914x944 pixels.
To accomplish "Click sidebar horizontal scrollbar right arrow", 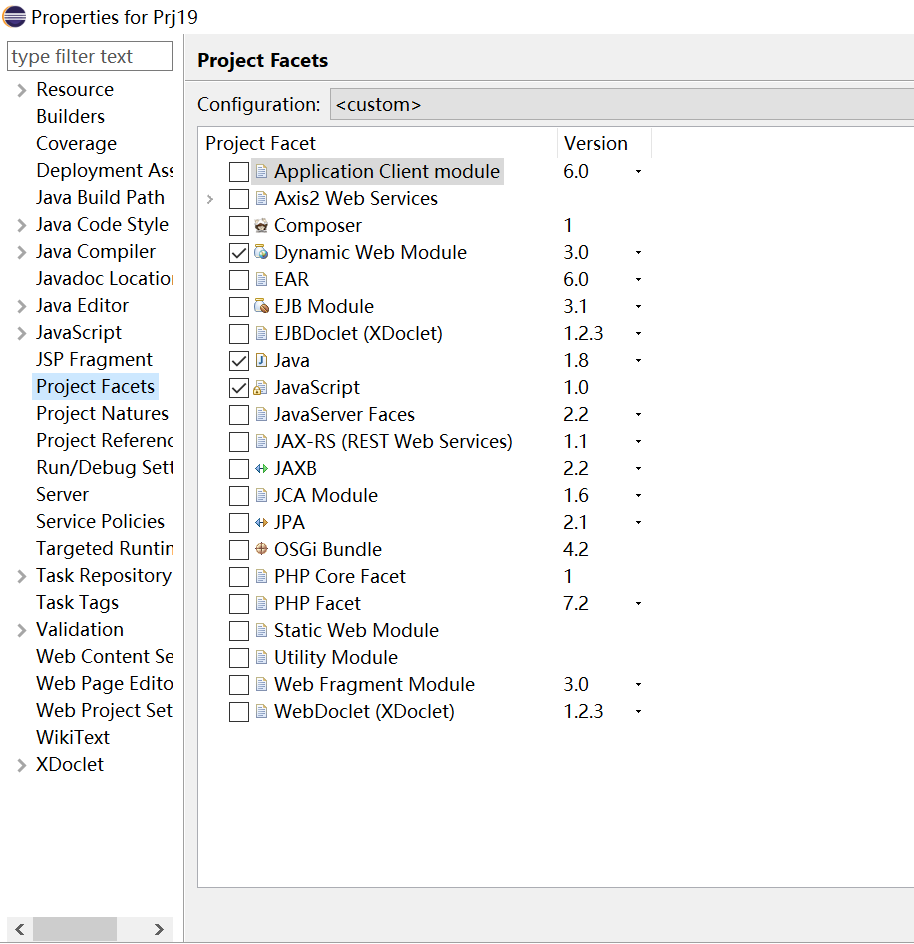I will click(x=159, y=929).
